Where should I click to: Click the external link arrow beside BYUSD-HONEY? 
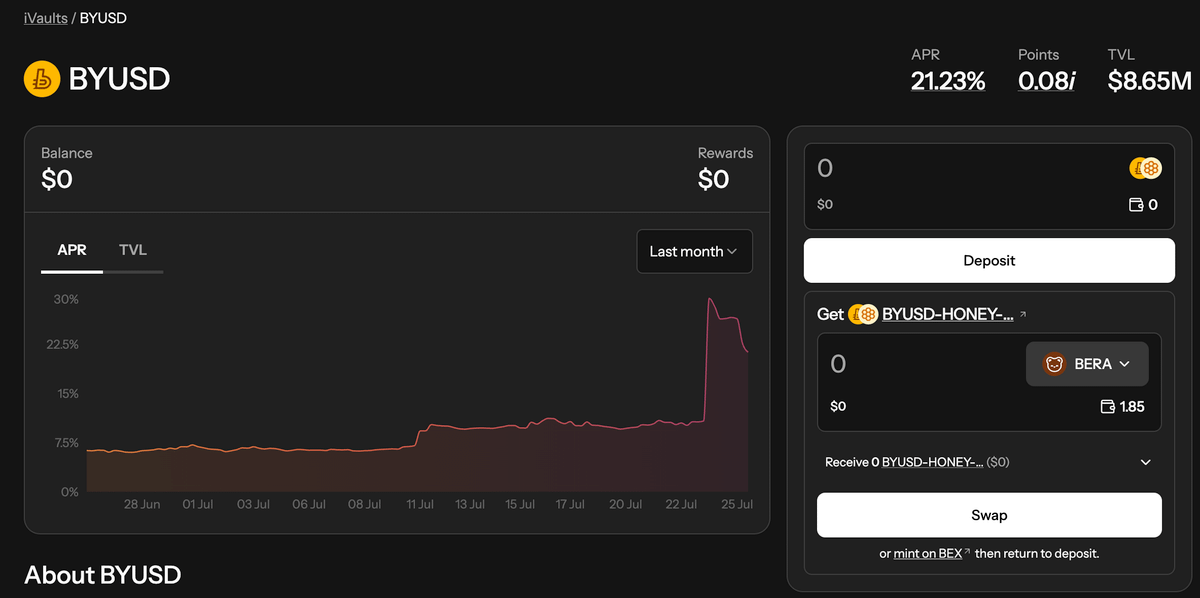(x=1022, y=314)
